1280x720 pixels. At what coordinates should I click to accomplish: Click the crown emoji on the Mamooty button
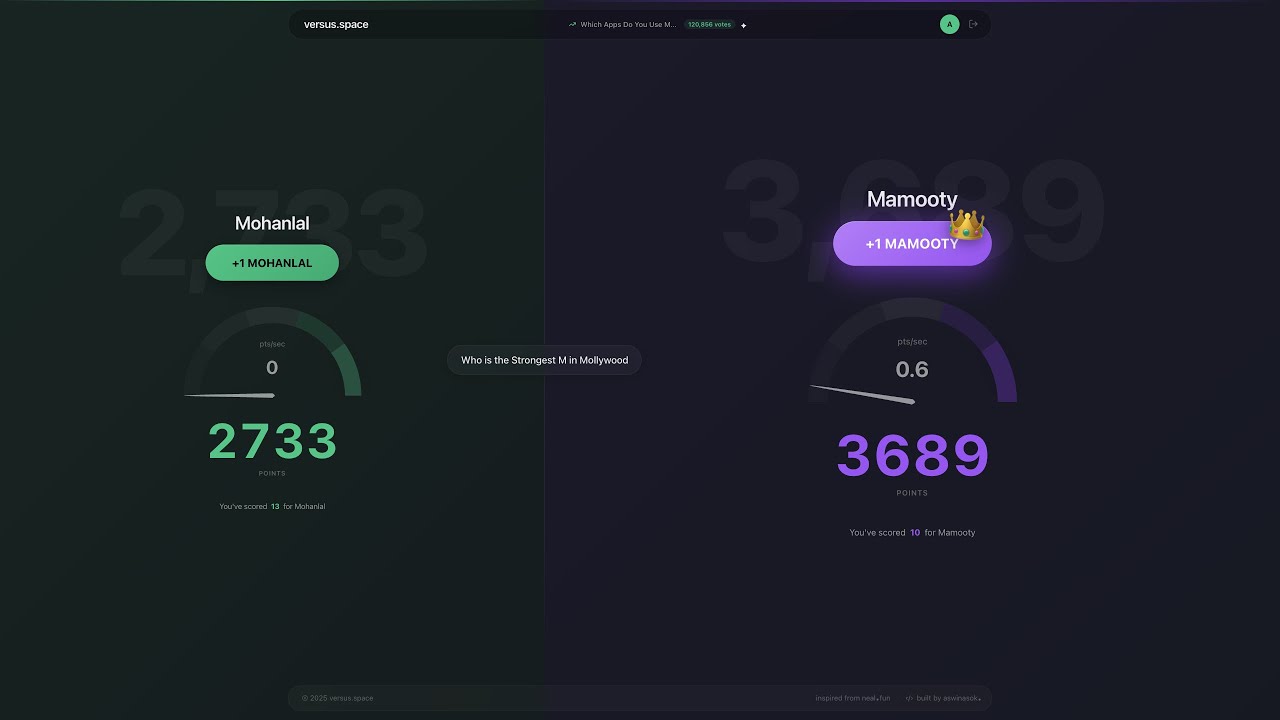pyautogui.click(x=967, y=225)
